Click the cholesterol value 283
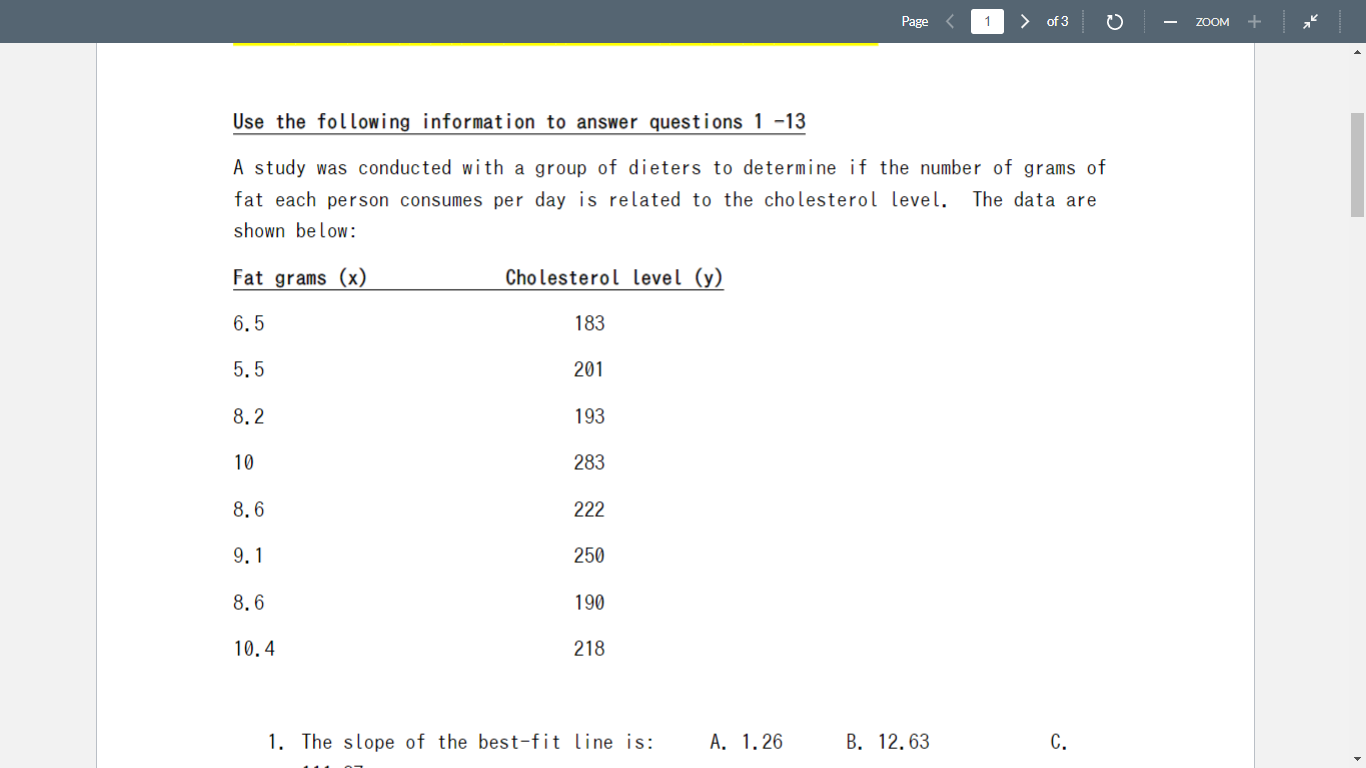This screenshot has width=1366, height=768. point(589,462)
